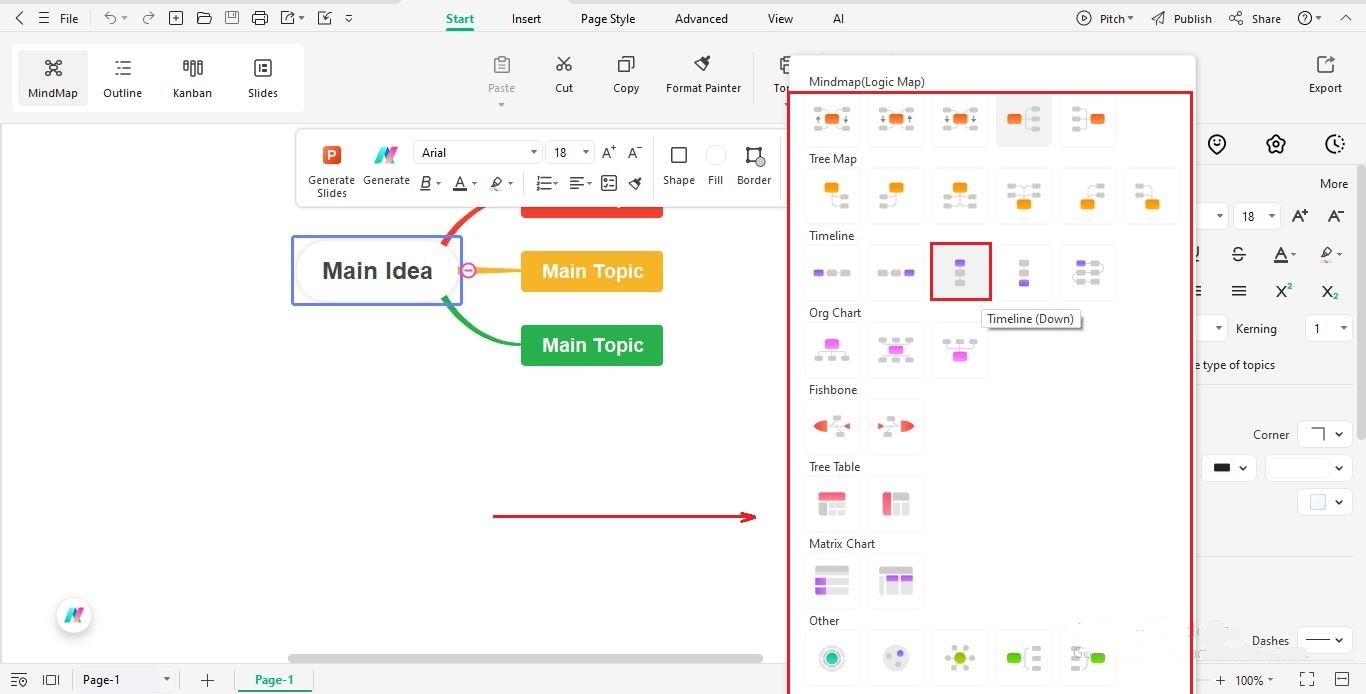
Task: Click the Fill color circle
Action: click(x=716, y=155)
